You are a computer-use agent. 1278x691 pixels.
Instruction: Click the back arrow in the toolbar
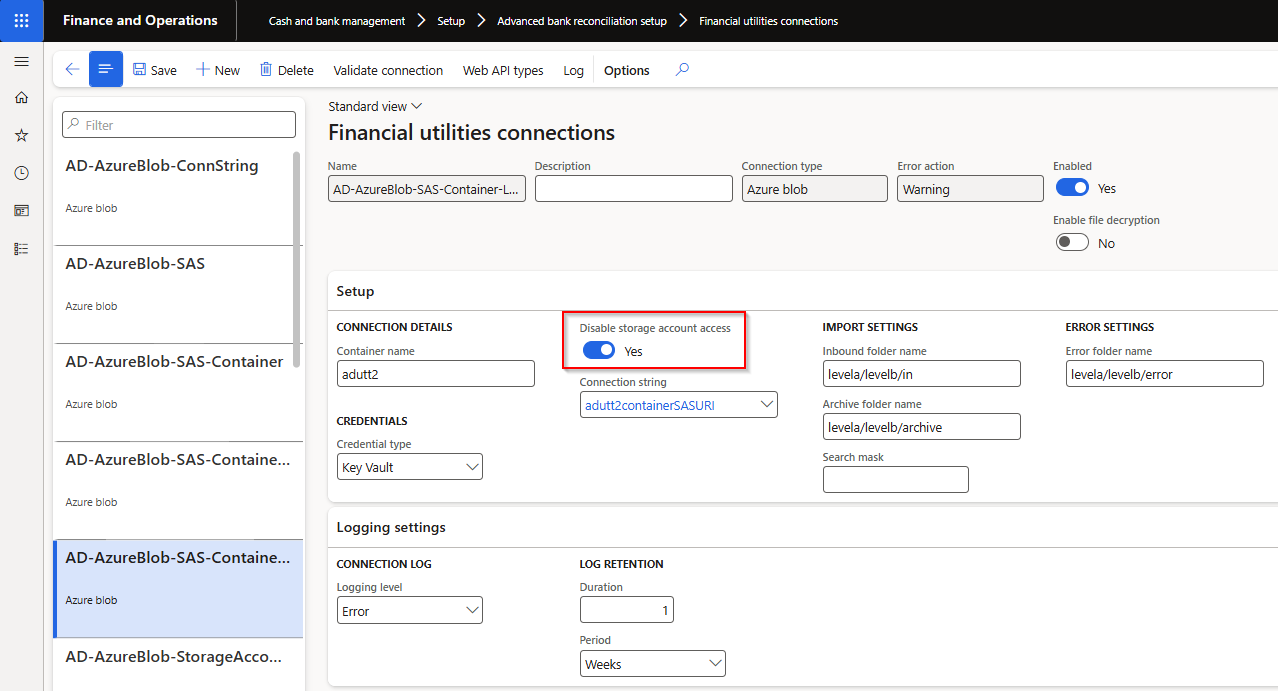(x=71, y=70)
